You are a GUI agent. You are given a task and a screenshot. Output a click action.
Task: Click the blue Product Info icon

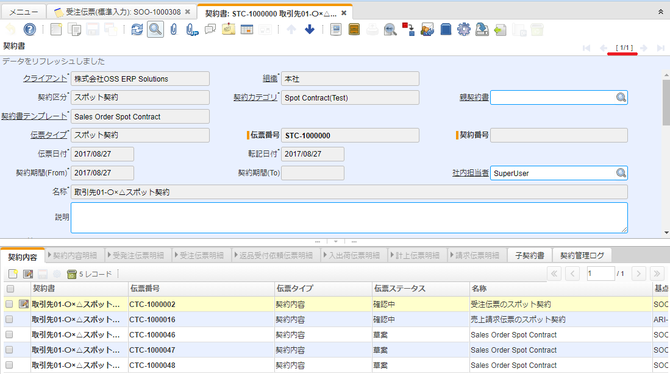[x=446, y=29]
